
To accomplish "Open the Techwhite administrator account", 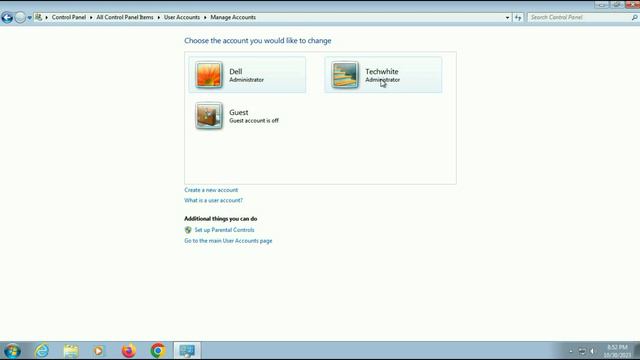I will tap(383, 75).
